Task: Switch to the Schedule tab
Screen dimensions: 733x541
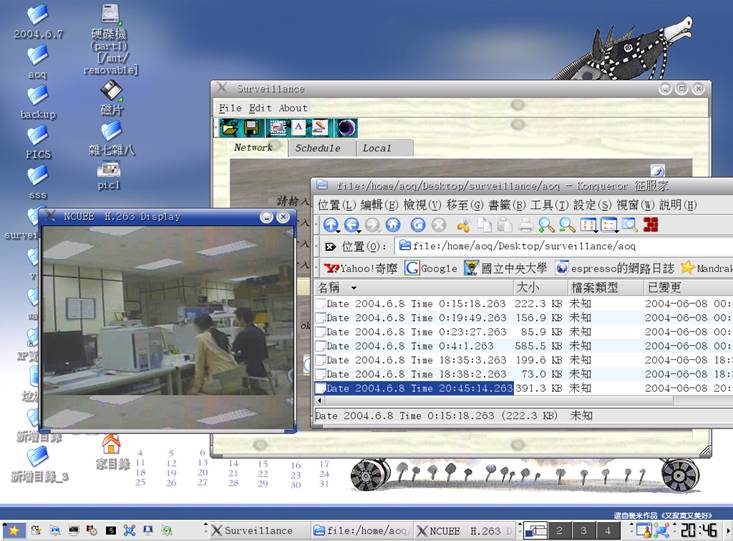Action: pyautogui.click(x=317, y=148)
